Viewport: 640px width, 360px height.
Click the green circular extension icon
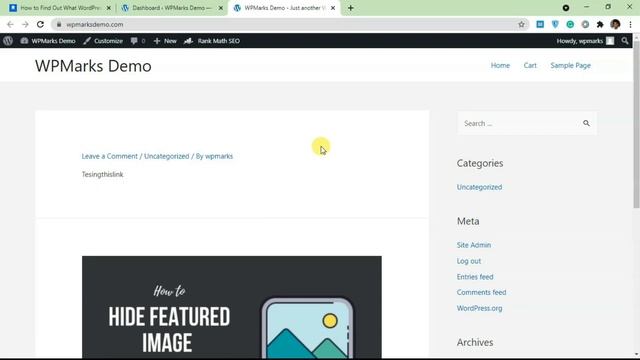pos(570,24)
